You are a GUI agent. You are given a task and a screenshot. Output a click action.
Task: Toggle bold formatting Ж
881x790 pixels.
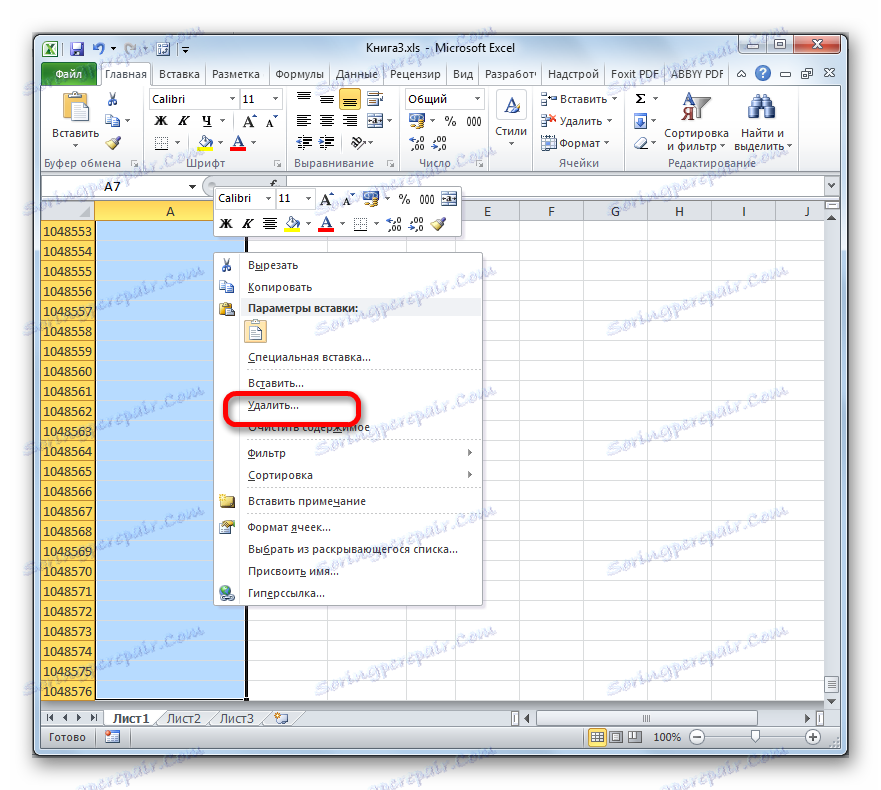[x=160, y=121]
